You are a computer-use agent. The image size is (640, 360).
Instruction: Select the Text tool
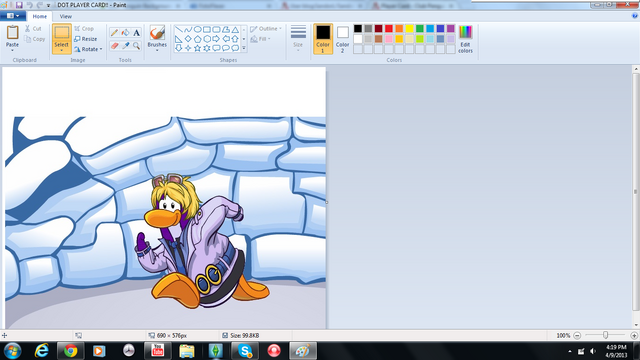[x=136, y=33]
